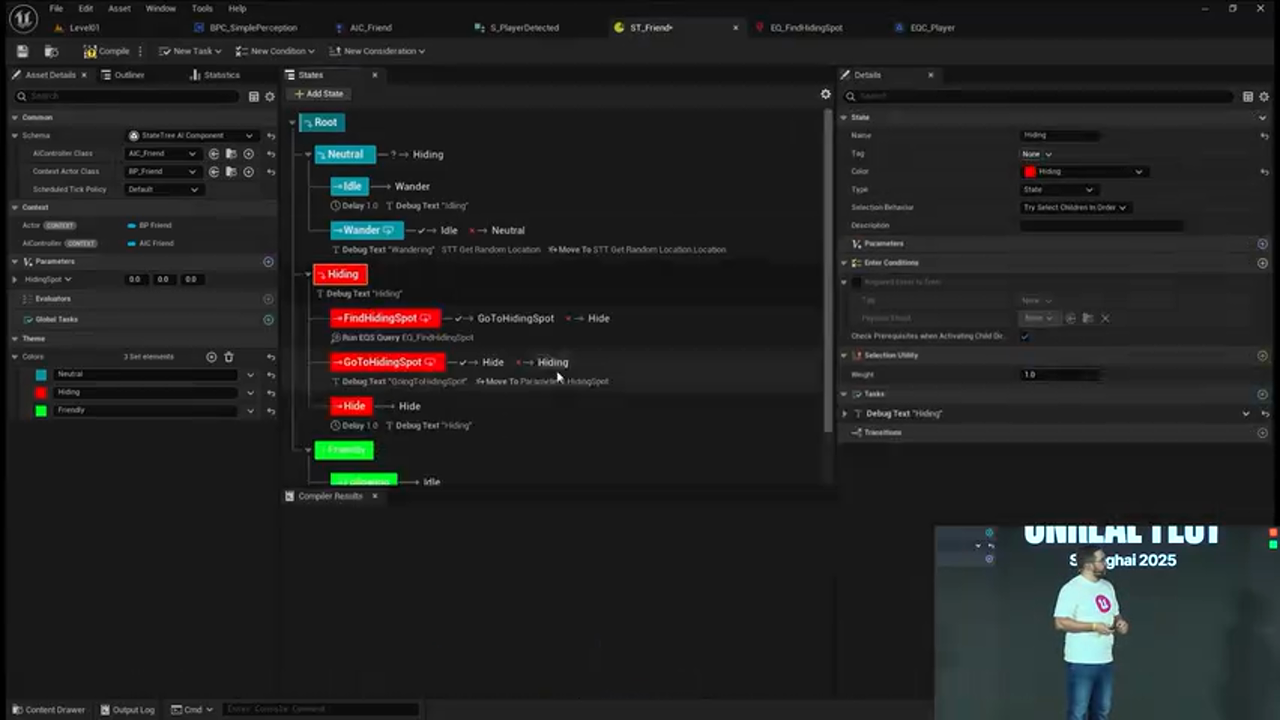Add a new Task using the Tasks plus icon
Viewport: 1280px width, 720px height.
click(x=1262, y=394)
